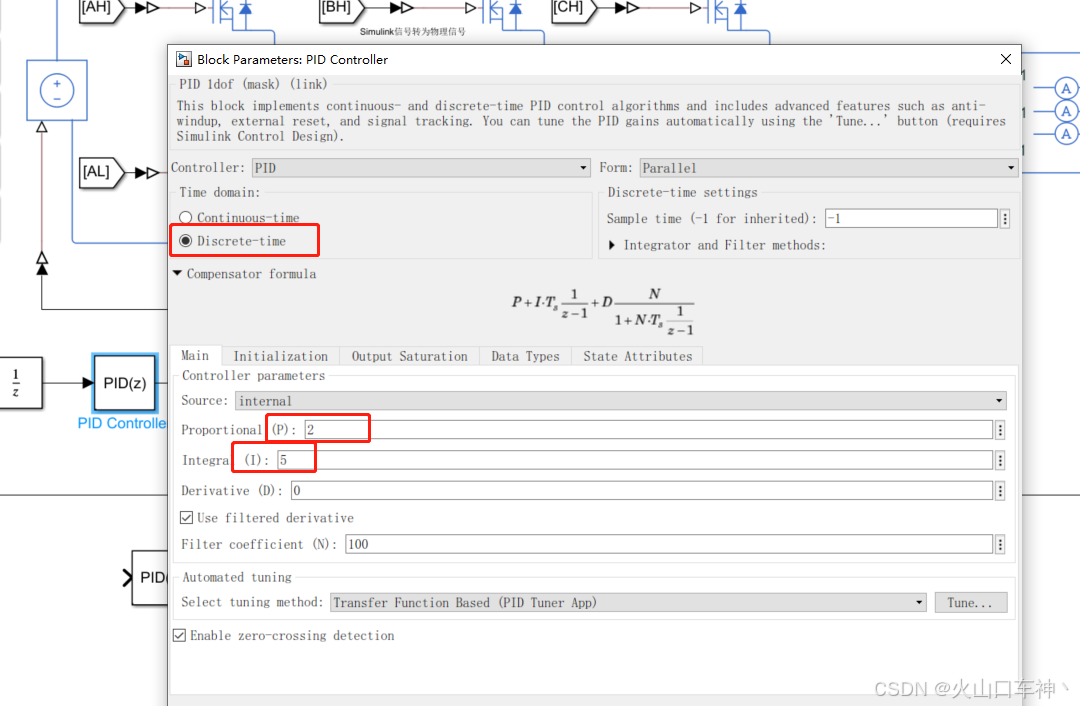
Task: Open the Output Saturation tab
Action: pyautogui.click(x=409, y=356)
